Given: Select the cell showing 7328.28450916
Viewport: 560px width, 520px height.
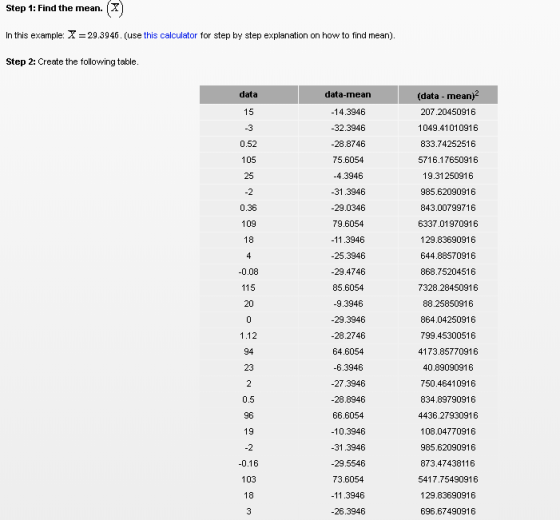Looking at the screenshot, I should [x=448, y=288].
